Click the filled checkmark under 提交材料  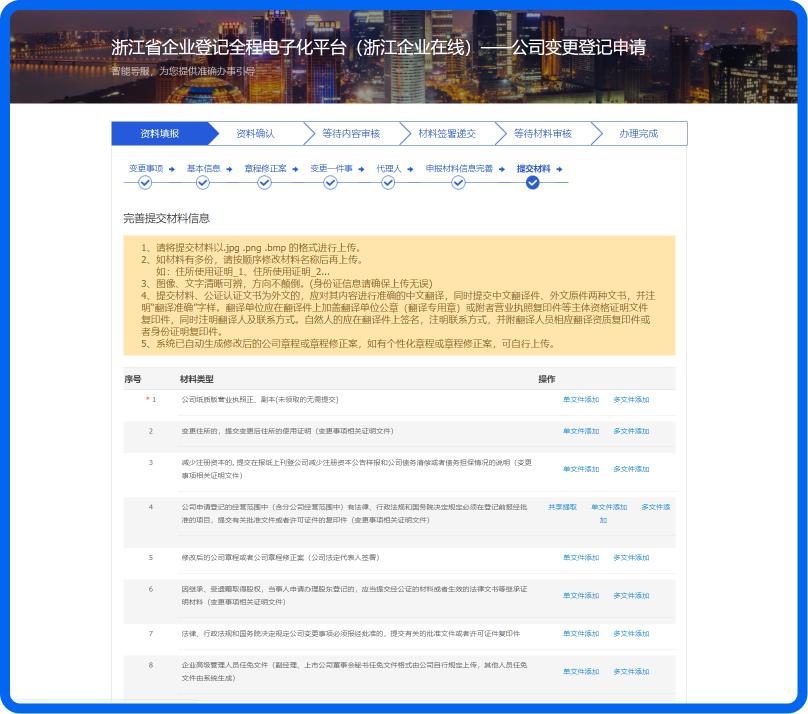533,182
